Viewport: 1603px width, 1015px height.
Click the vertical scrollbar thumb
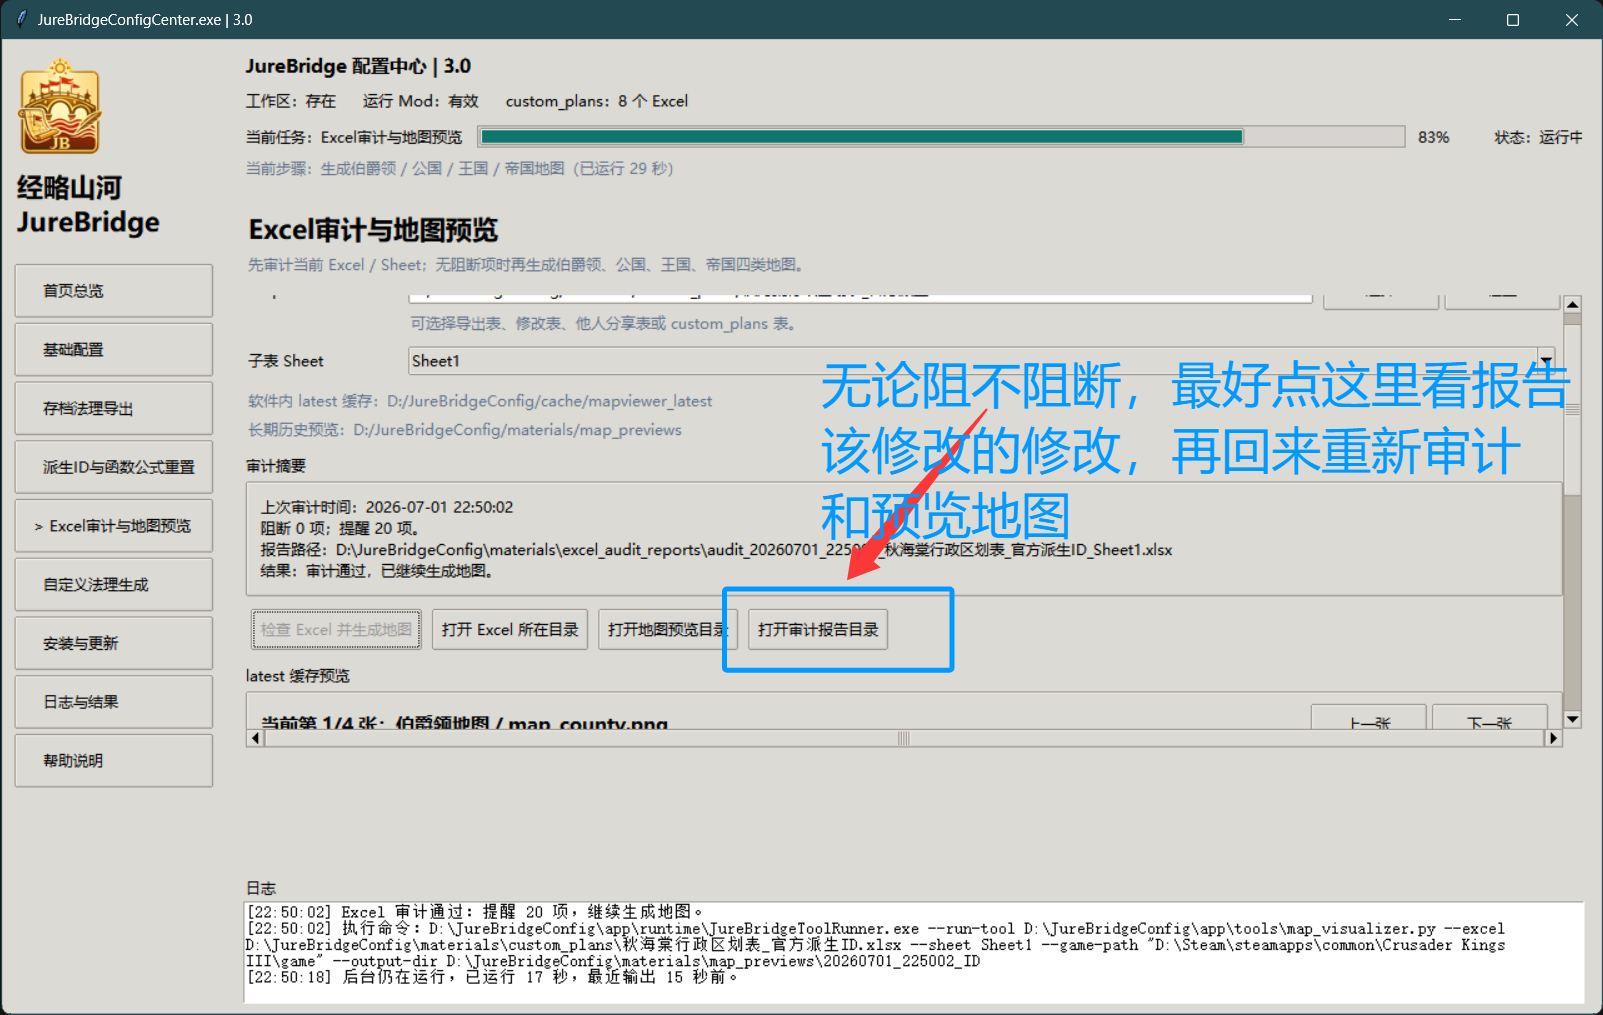(1573, 409)
